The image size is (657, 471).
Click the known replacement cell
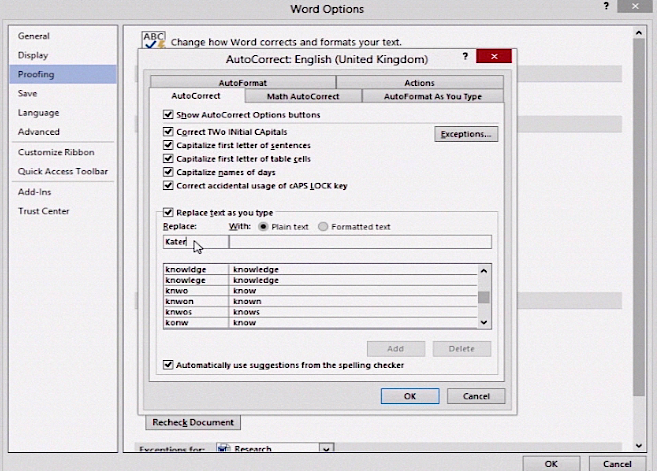coord(353,301)
